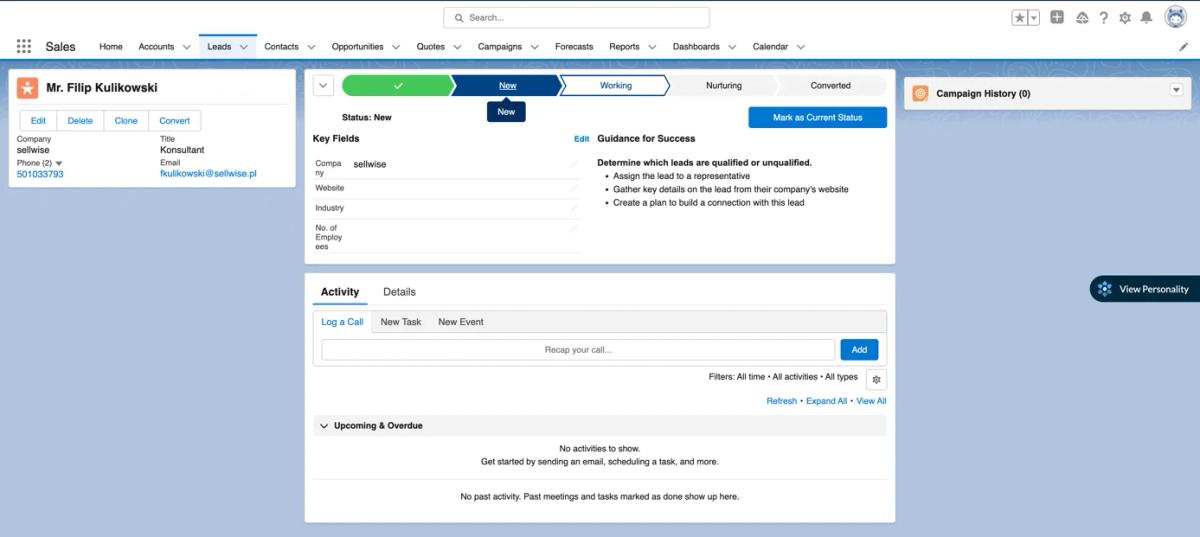Click the Convert button
The width and height of the screenshot is (1200, 537).
(x=174, y=120)
